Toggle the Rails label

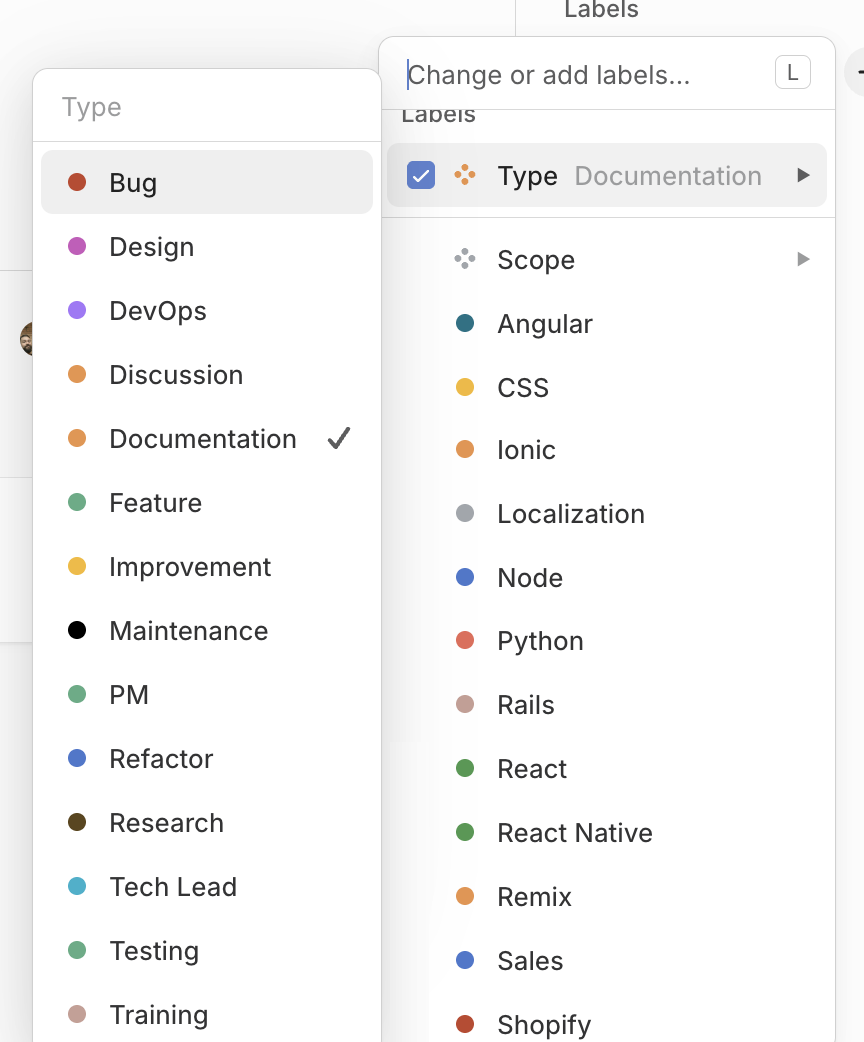point(607,704)
